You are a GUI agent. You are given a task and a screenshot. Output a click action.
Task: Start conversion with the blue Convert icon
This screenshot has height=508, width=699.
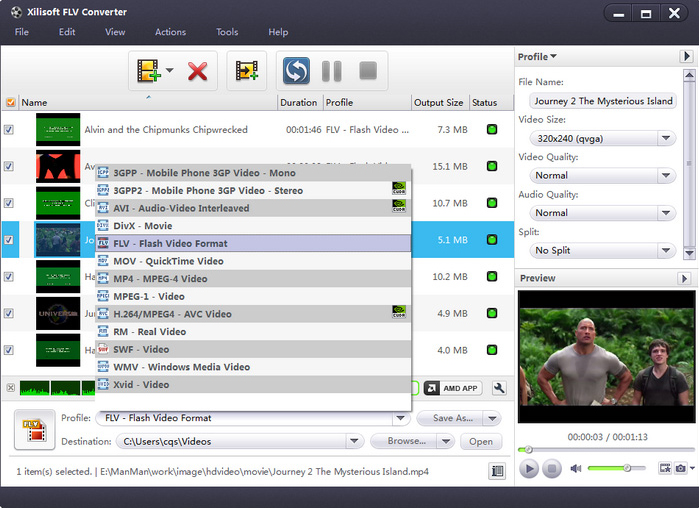pyautogui.click(x=296, y=71)
